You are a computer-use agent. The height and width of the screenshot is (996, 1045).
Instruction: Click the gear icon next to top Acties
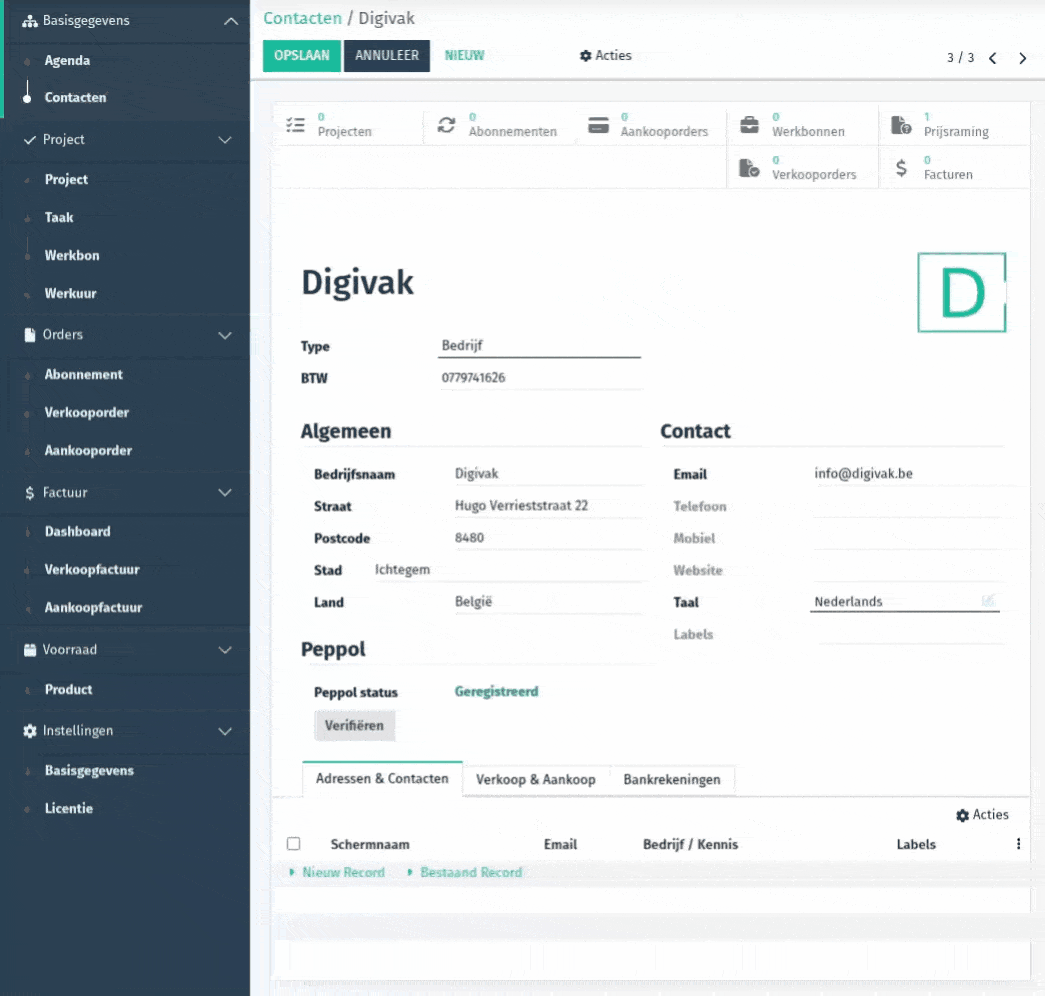[x=586, y=56]
